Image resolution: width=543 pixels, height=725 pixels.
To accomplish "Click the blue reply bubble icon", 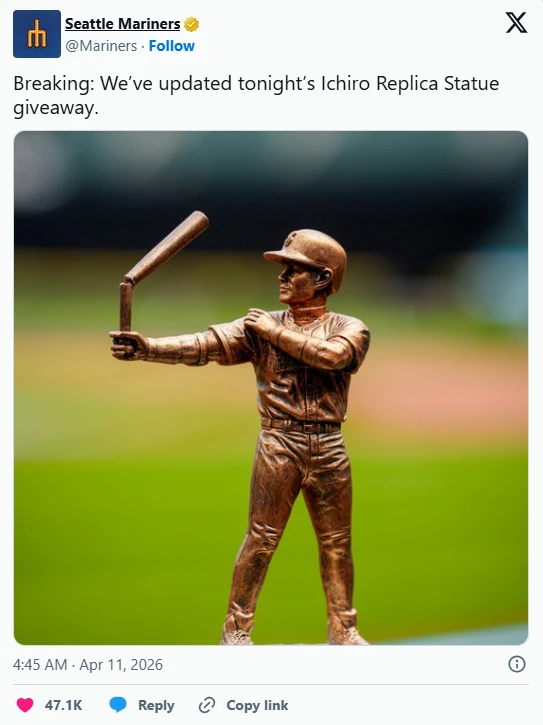I will pyautogui.click(x=118, y=705).
